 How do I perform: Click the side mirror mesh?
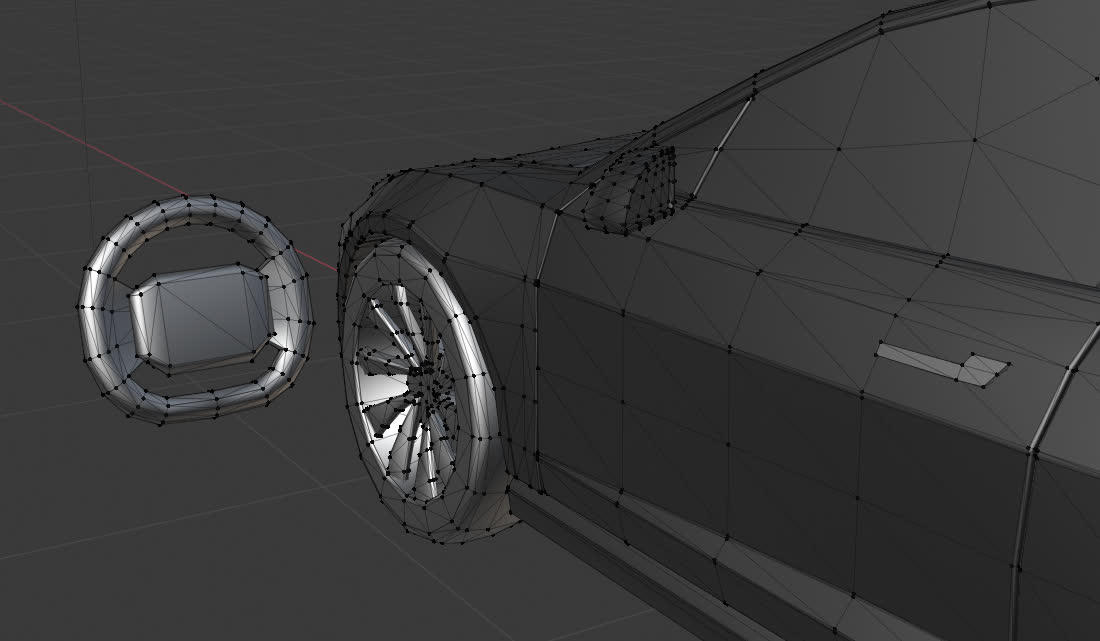click(630, 190)
